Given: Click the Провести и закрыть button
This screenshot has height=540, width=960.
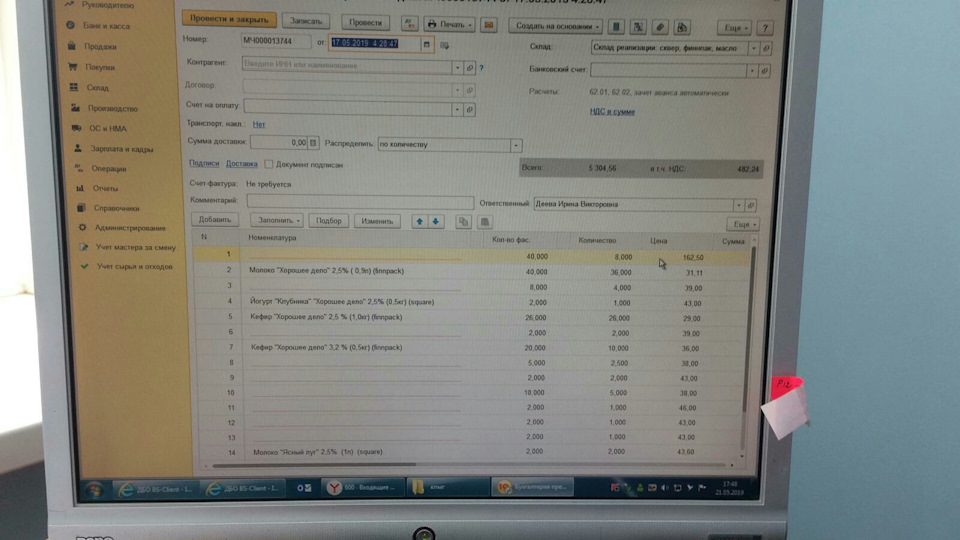Looking at the screenshot, I should coord(229,19).
